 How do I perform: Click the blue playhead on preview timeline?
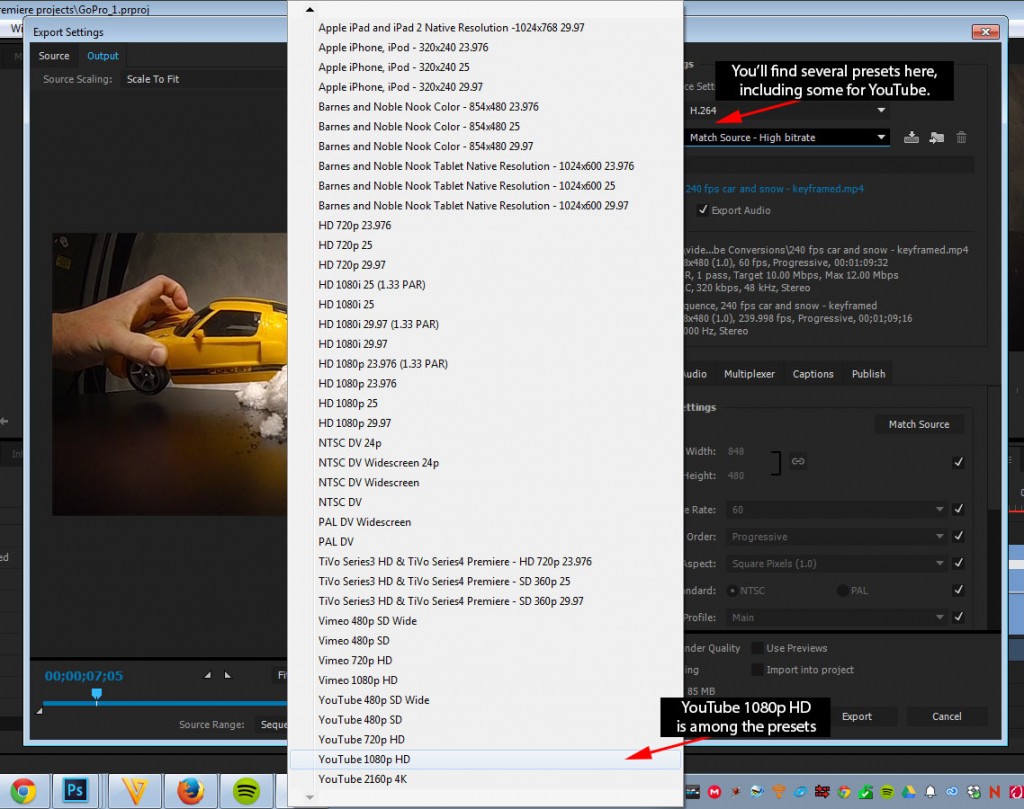97,693
